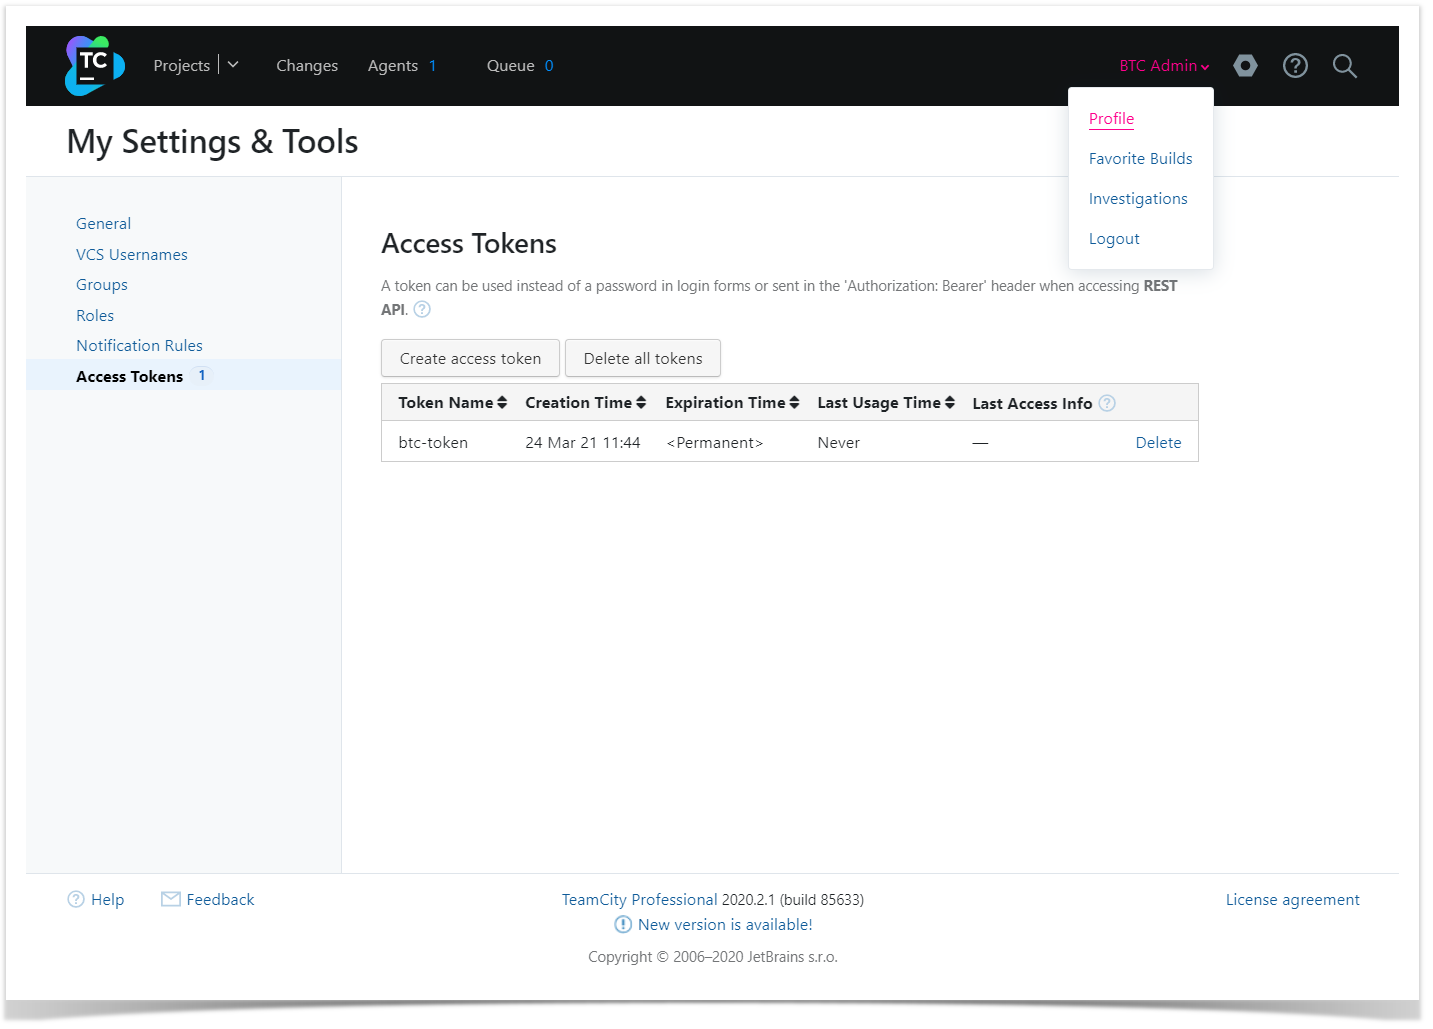Sort by Expiration Time arrows
Image resolution: width=1433 pixels, height=1029 pixels.
pyautogui.click(x=794, y=402)
